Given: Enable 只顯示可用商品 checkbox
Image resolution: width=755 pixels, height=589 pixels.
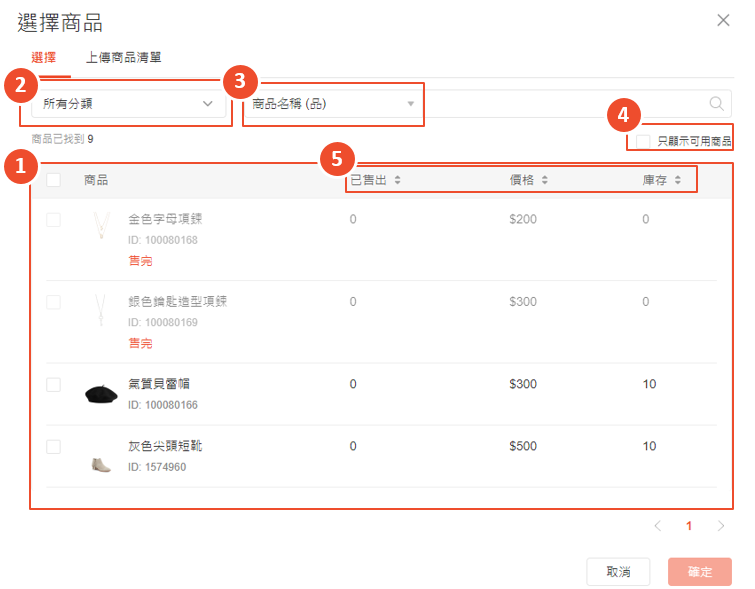Looking at the screenshot, I should pos(643,142).
